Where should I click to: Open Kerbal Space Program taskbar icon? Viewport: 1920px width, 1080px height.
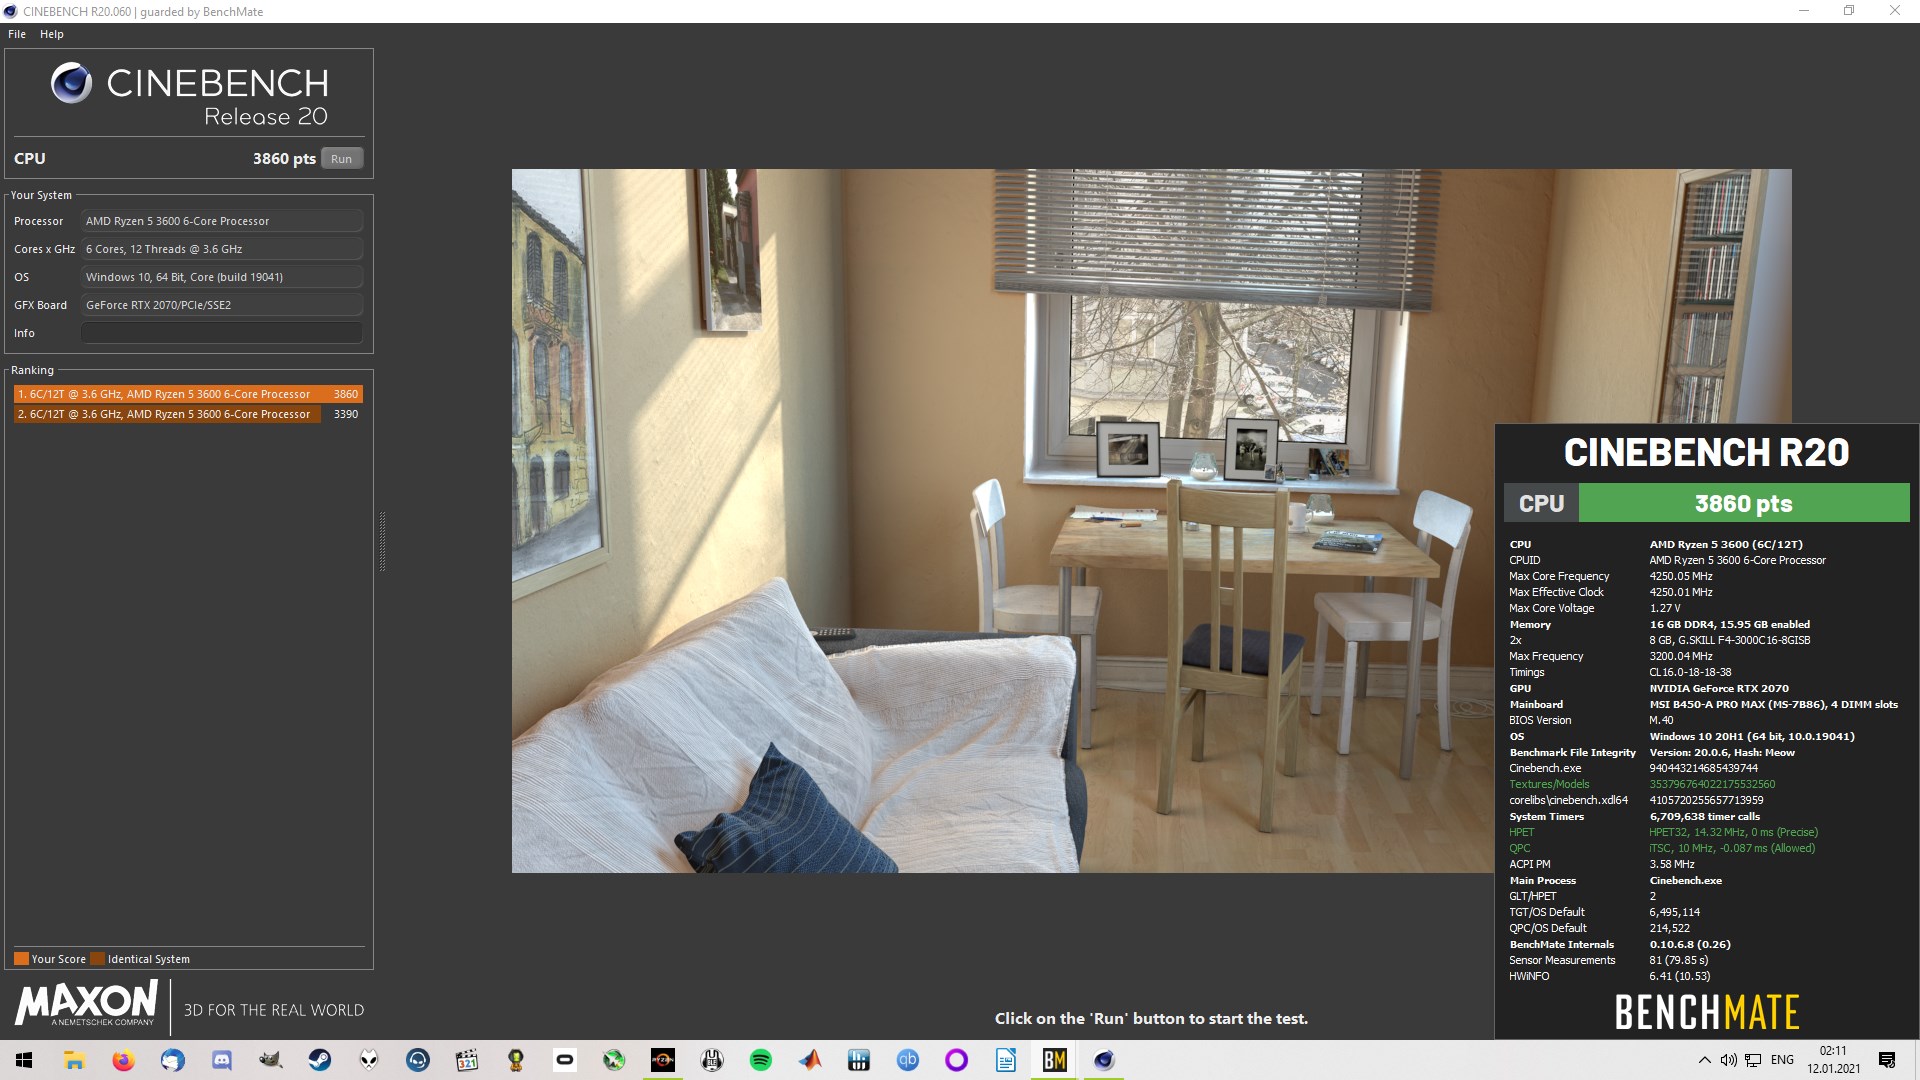tap(516, 1060)
